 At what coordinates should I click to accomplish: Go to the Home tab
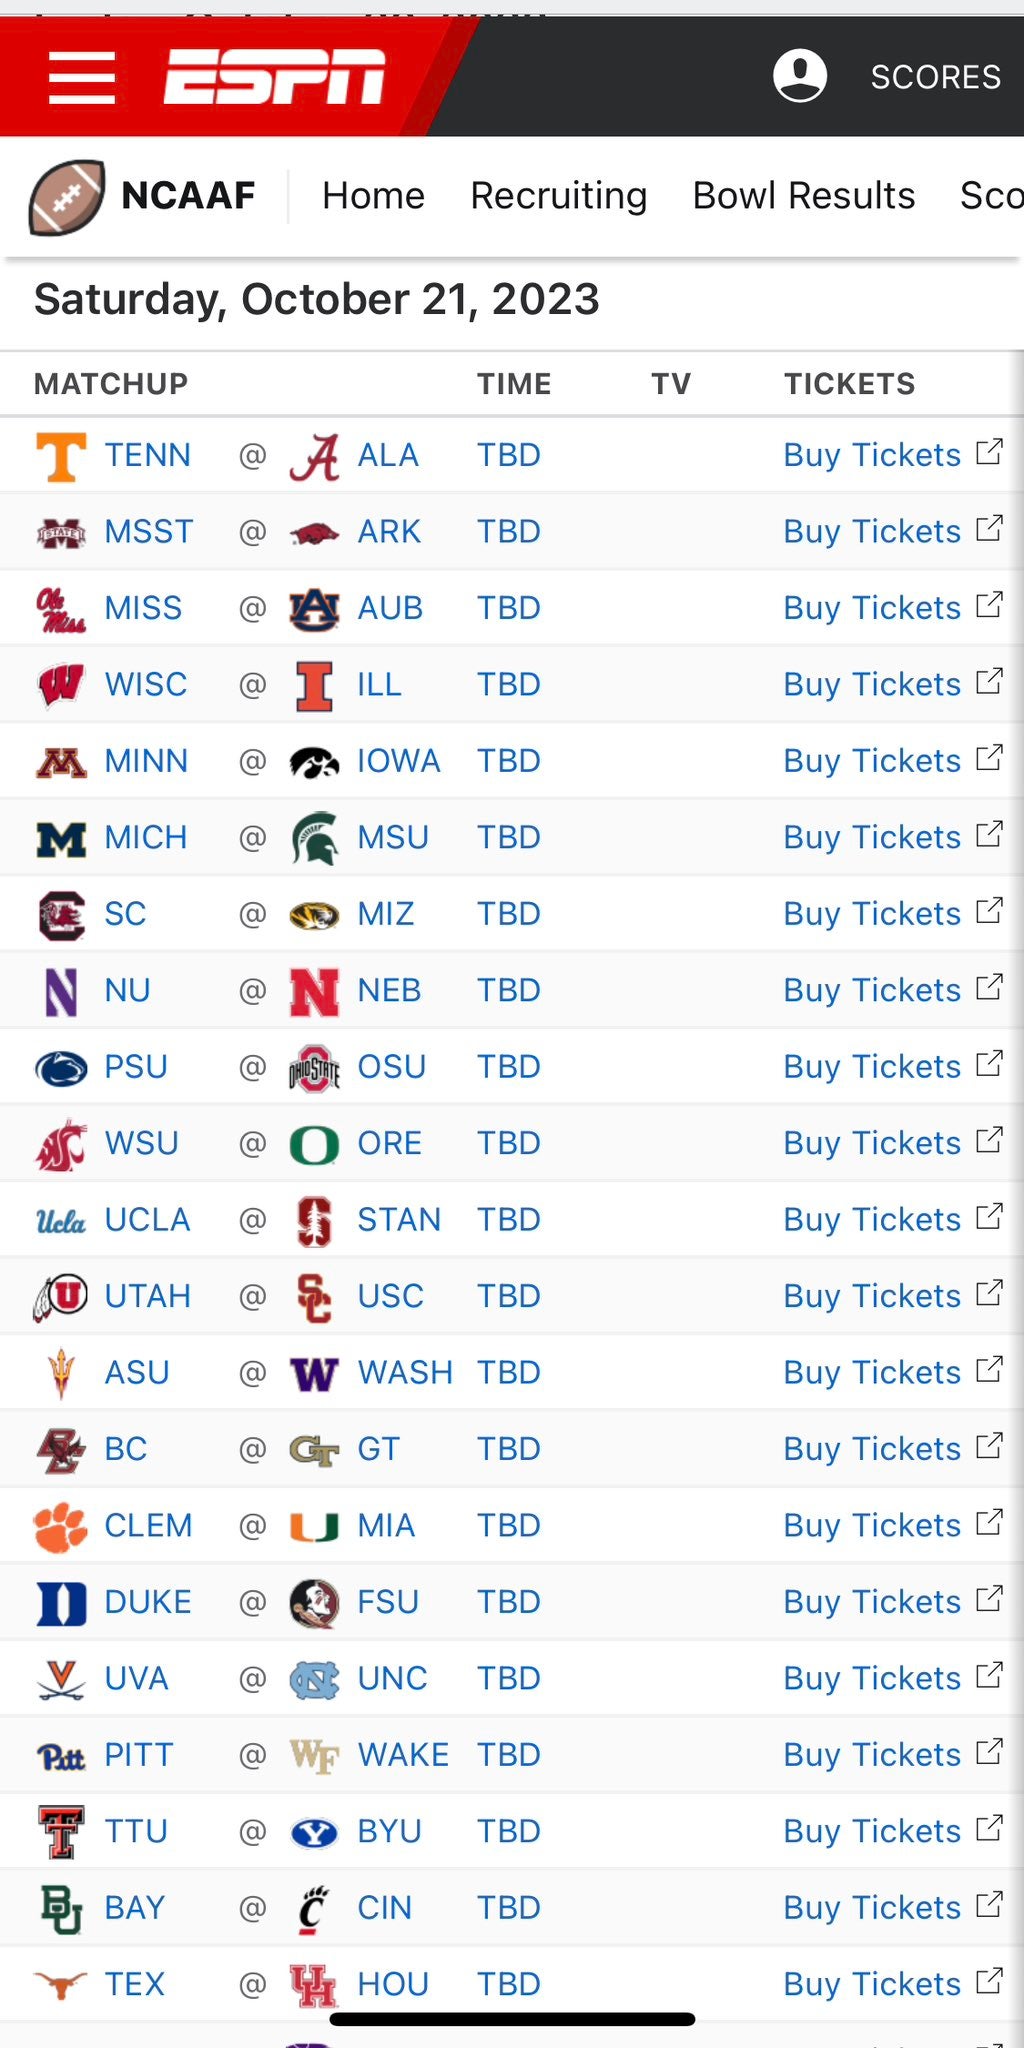pos(373,196)
